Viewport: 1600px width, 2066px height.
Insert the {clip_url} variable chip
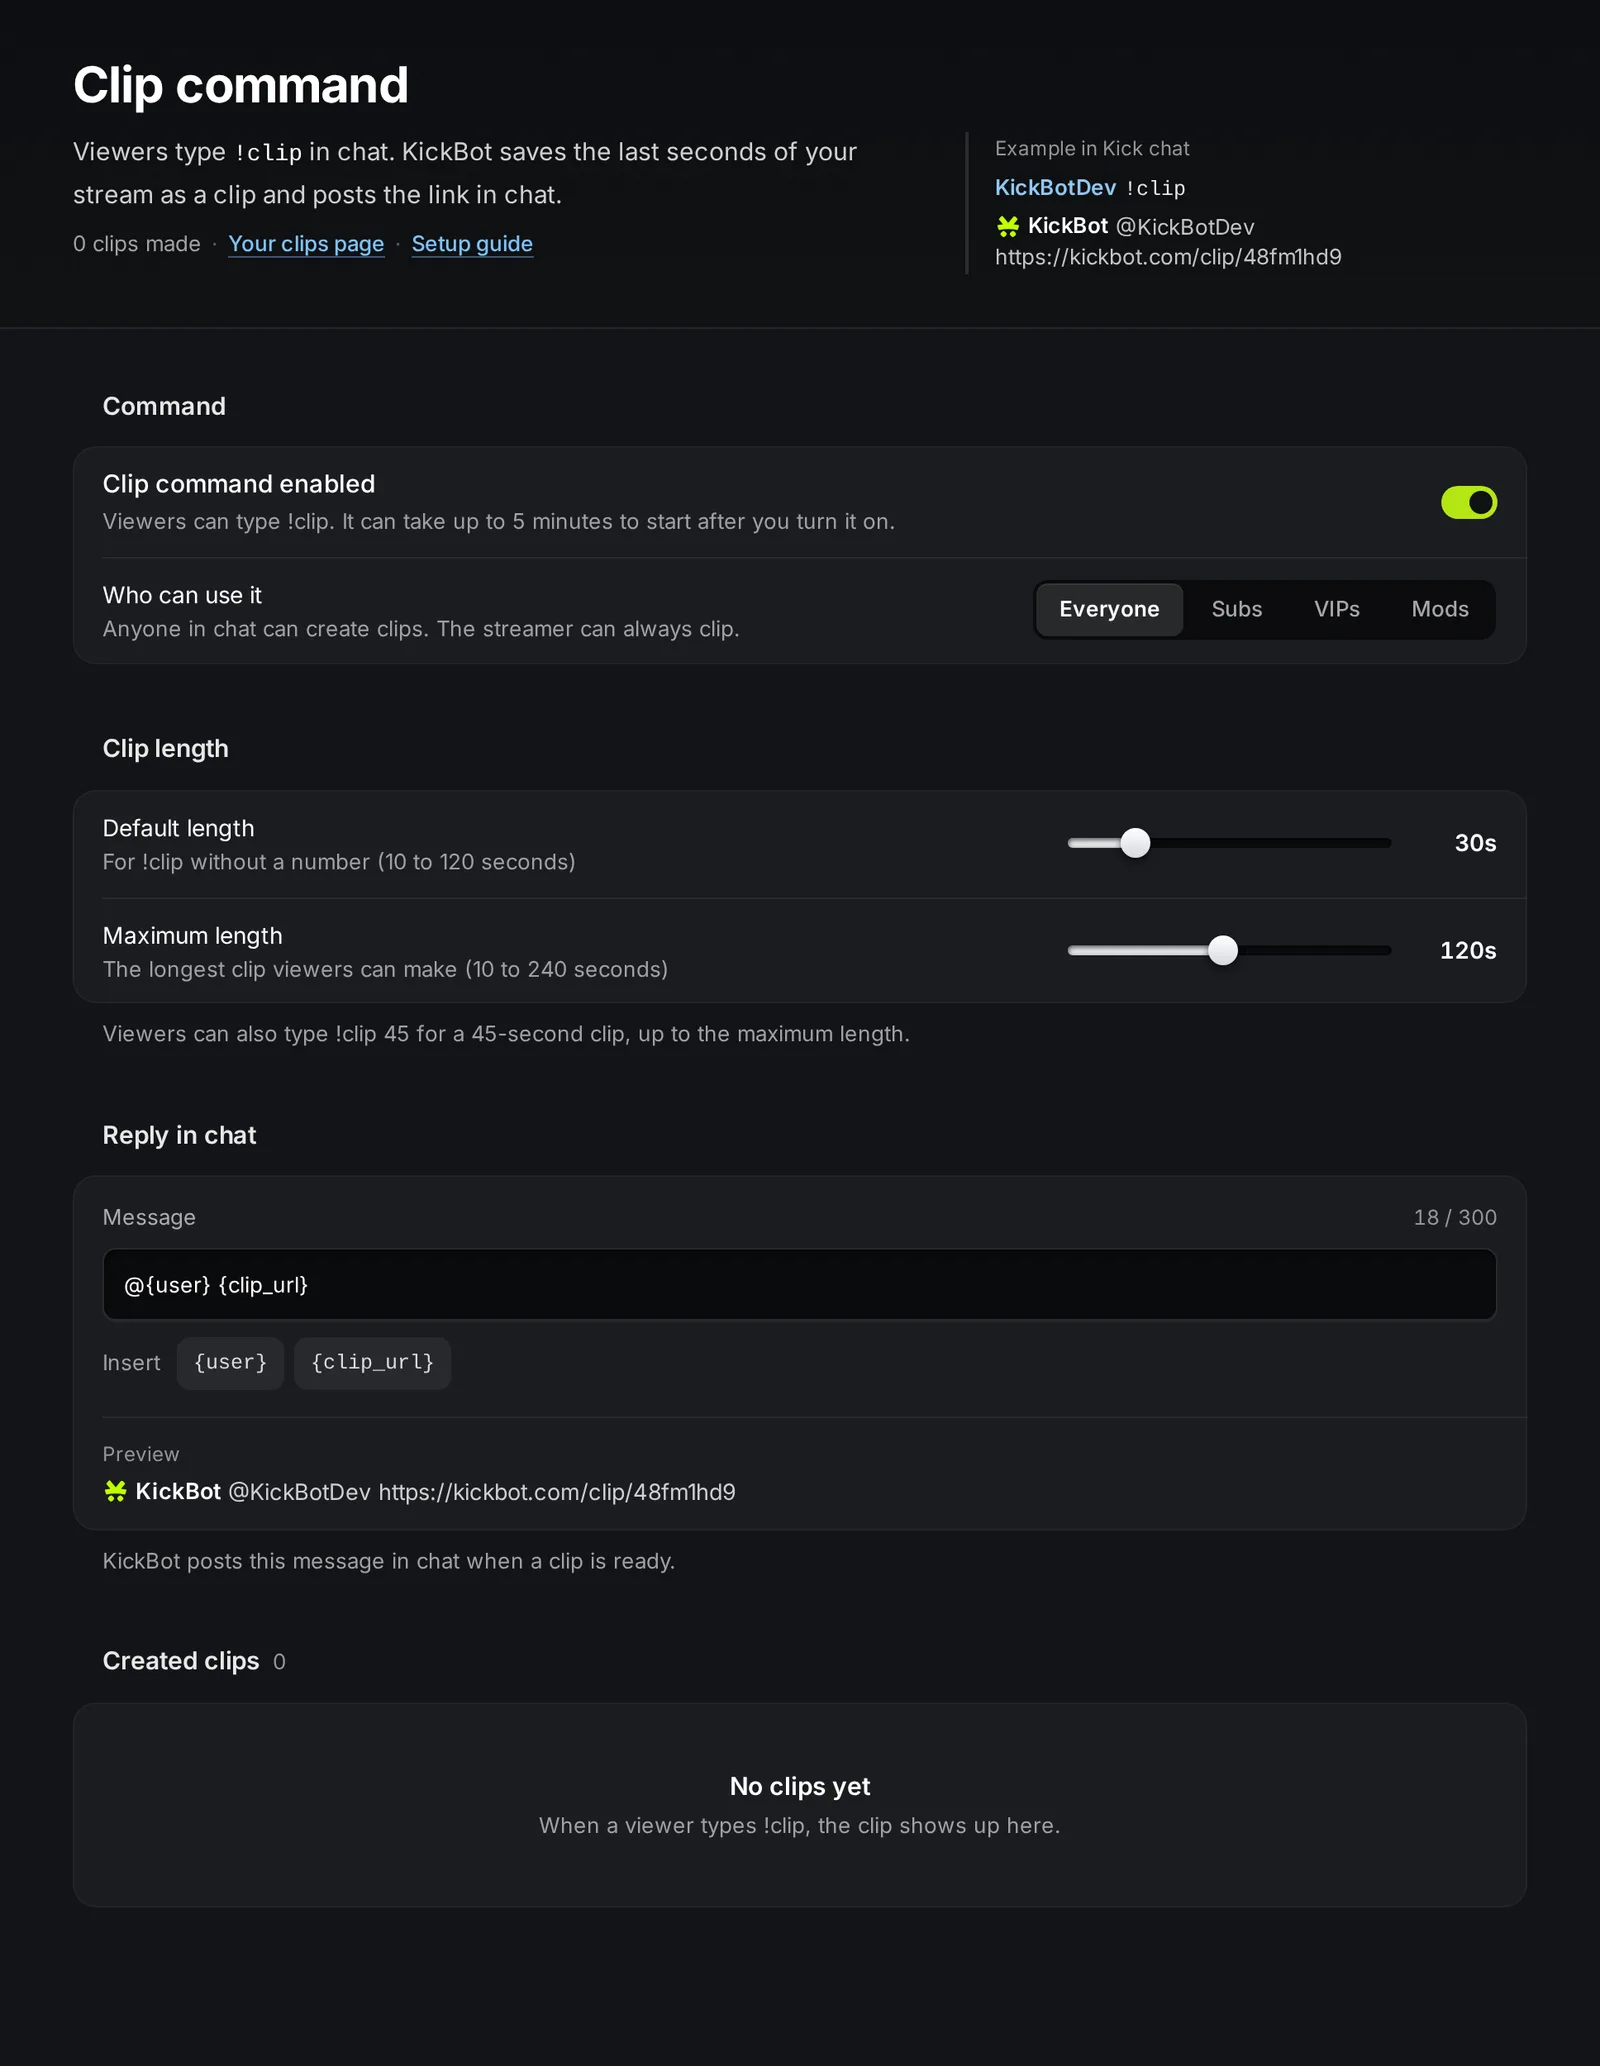pos(372,1362)
